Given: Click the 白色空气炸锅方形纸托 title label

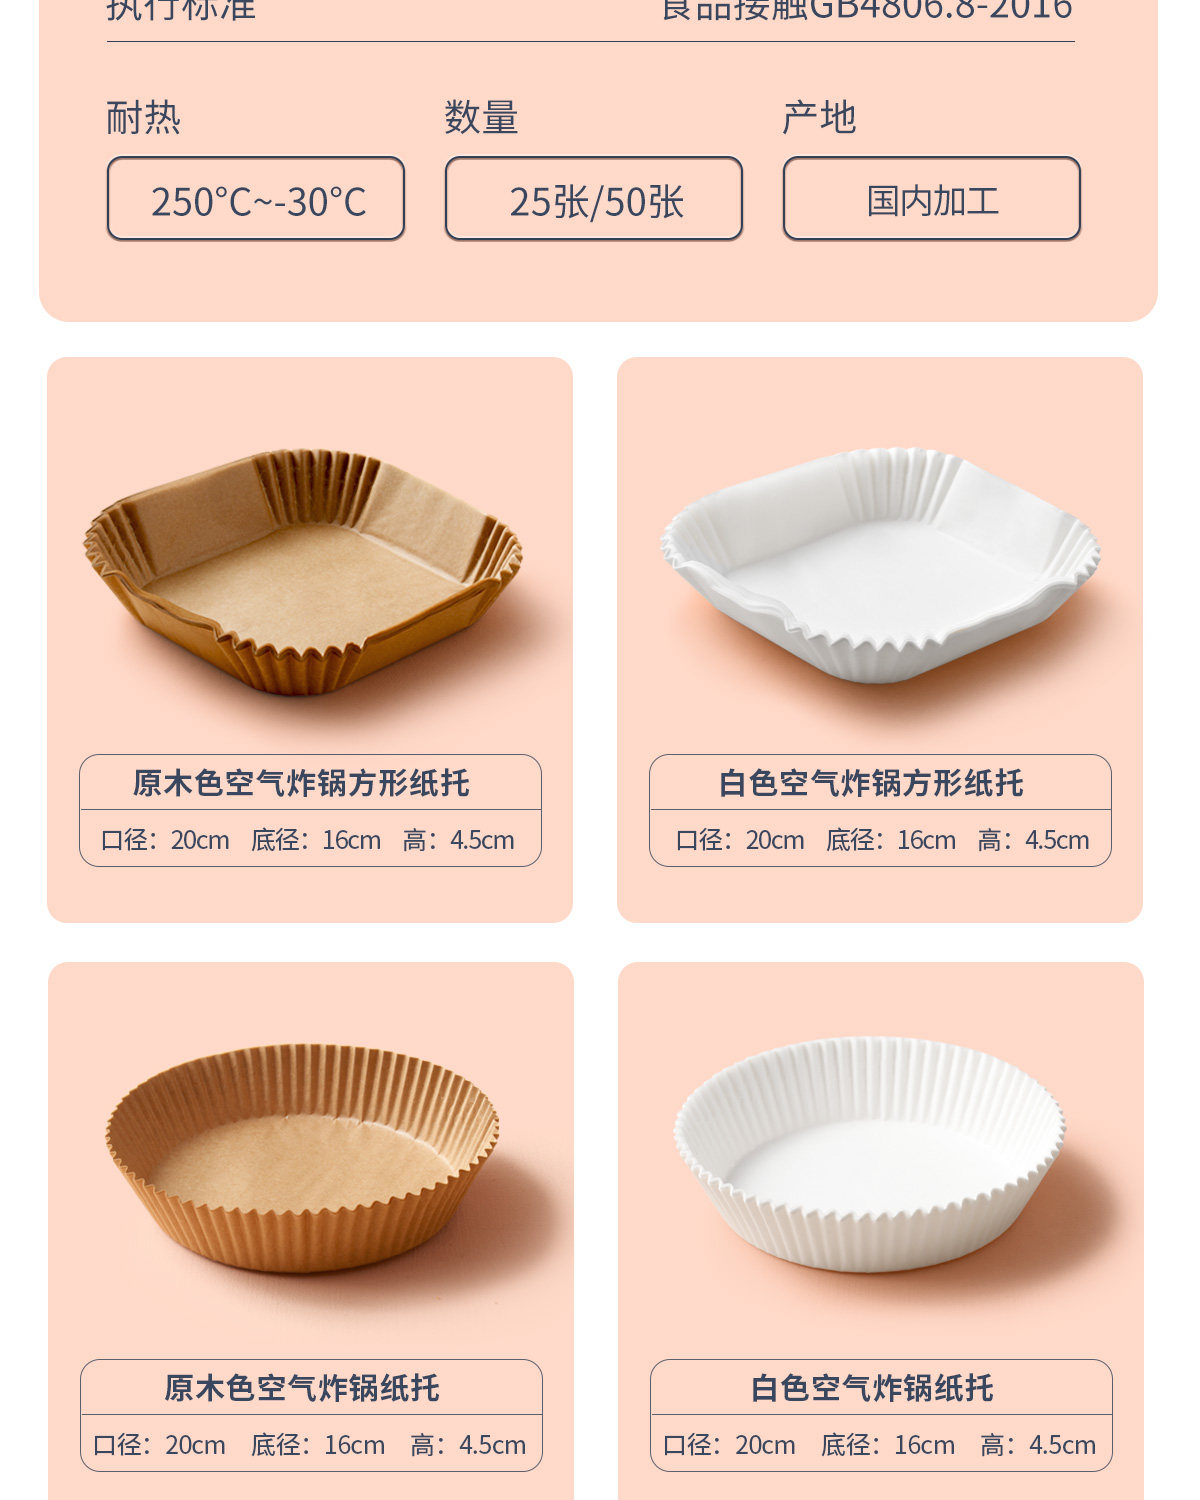Looking at the screenshot, I should 871,783.
